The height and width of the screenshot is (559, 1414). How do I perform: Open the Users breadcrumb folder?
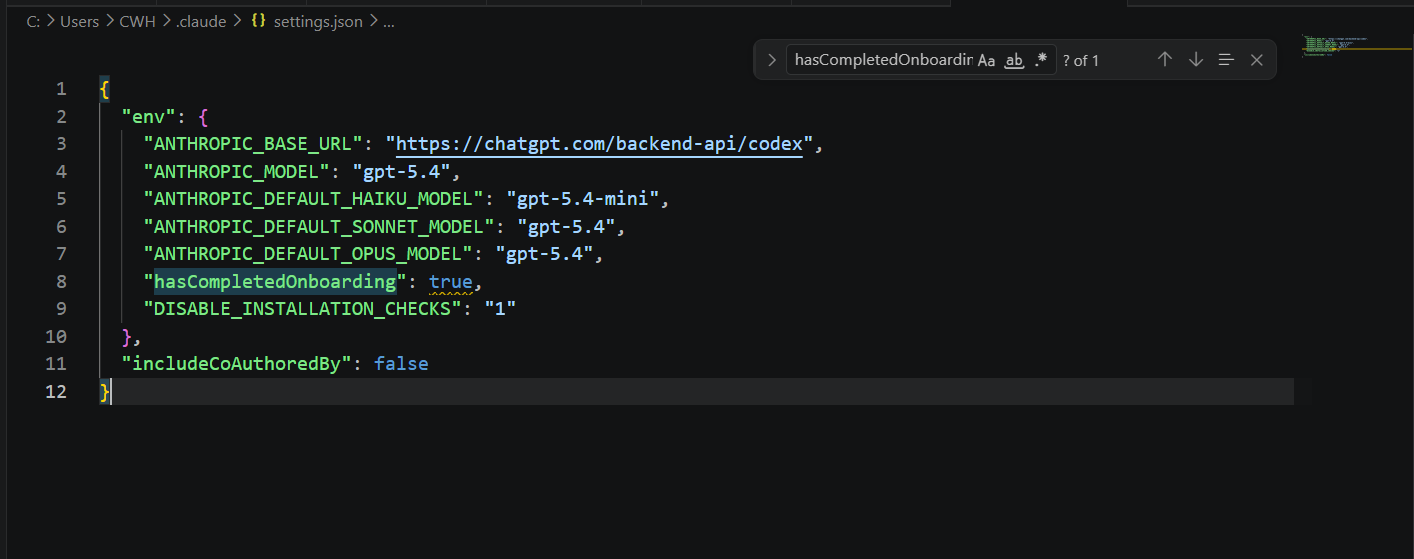tap(79, 21)
